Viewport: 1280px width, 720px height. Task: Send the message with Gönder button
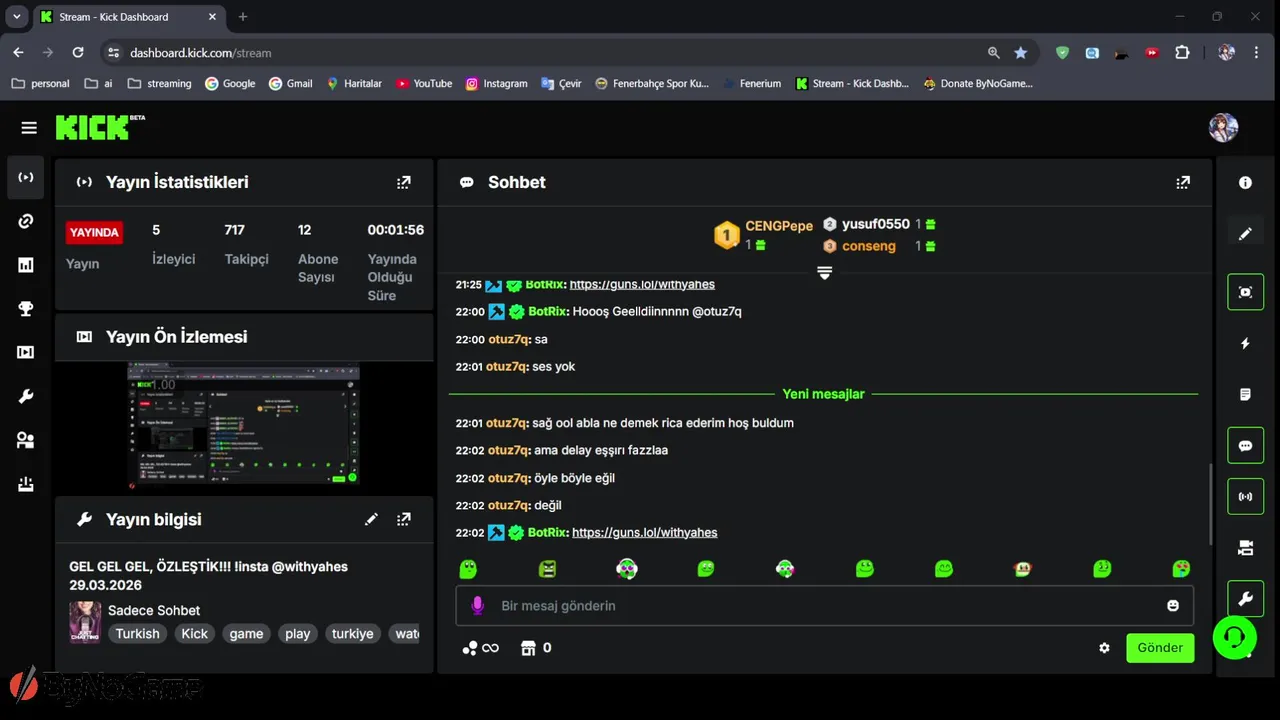(x=1160, y=648)
